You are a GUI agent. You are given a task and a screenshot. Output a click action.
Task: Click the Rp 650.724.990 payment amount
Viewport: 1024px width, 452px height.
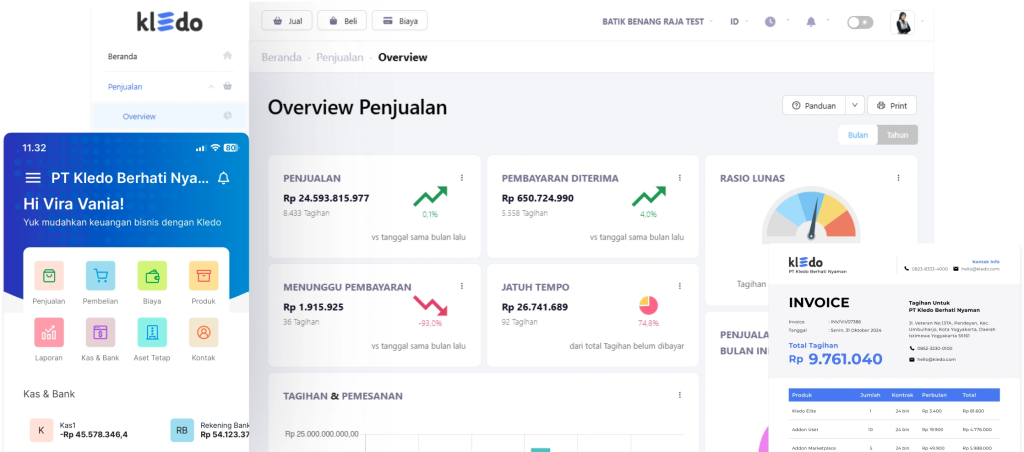coord(537,199)
